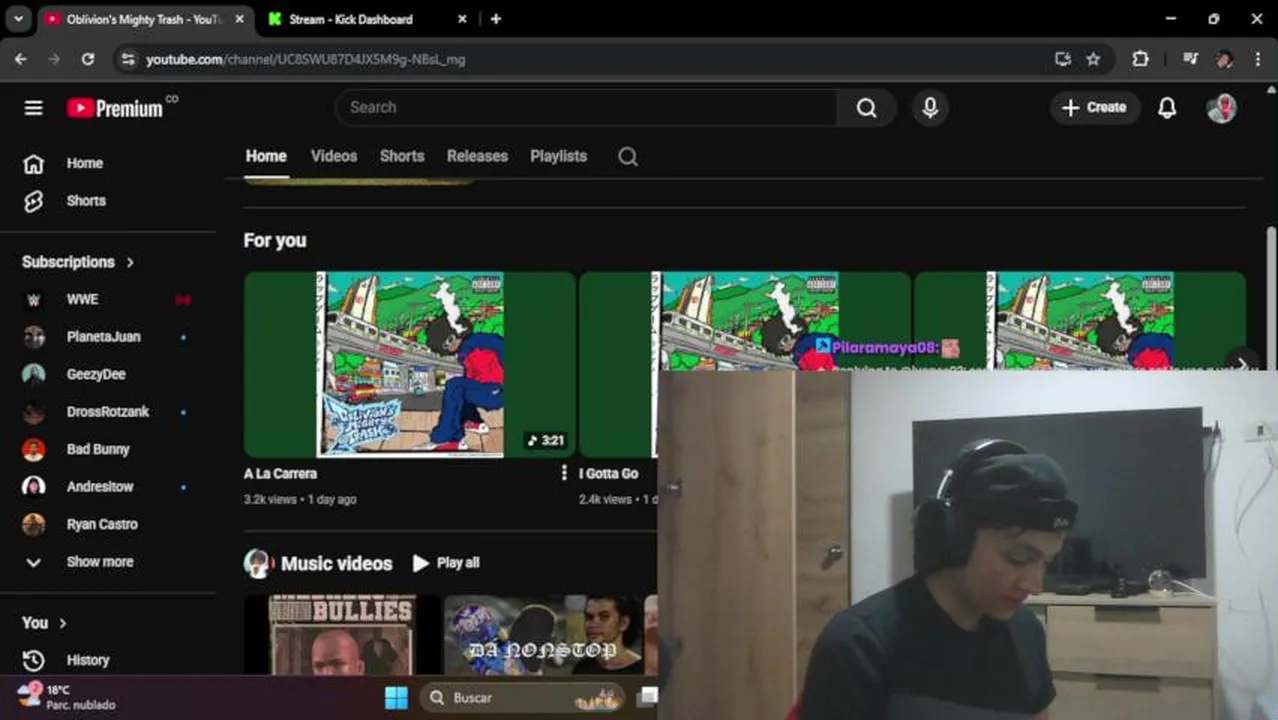Open the Chrome profile avatar
The image size is (1278, 720).
pos(1224,59)
